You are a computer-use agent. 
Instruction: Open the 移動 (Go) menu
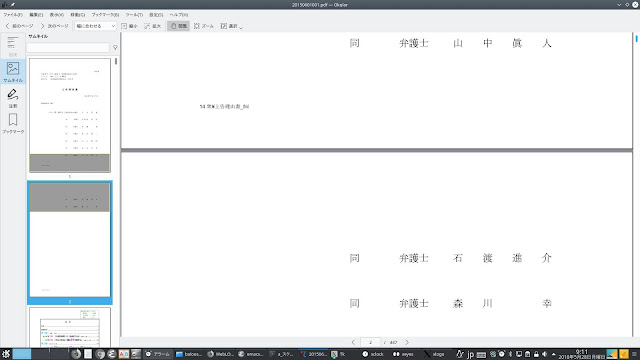click(x=78, y=15)
